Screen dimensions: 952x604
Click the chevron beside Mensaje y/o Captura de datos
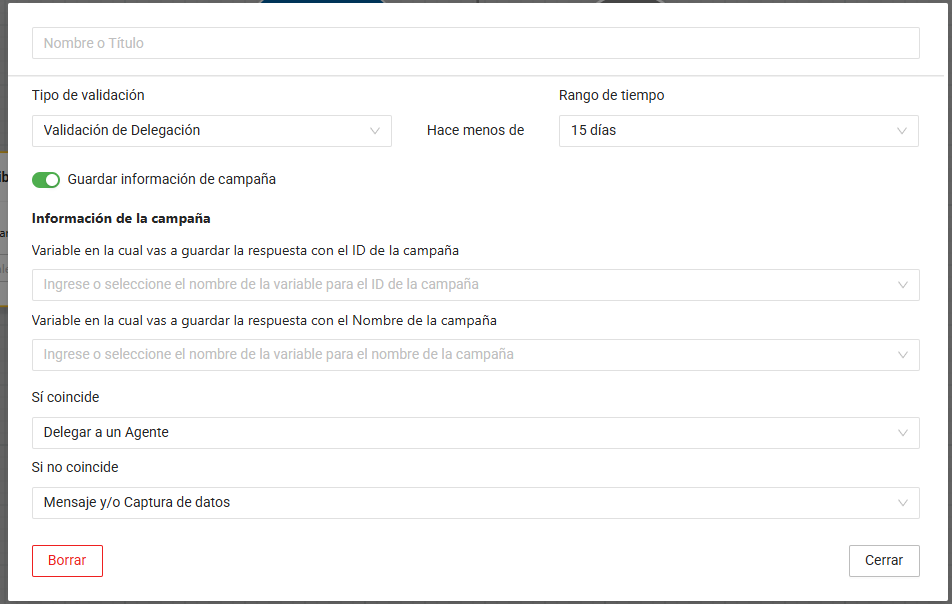tap(903, 503)
